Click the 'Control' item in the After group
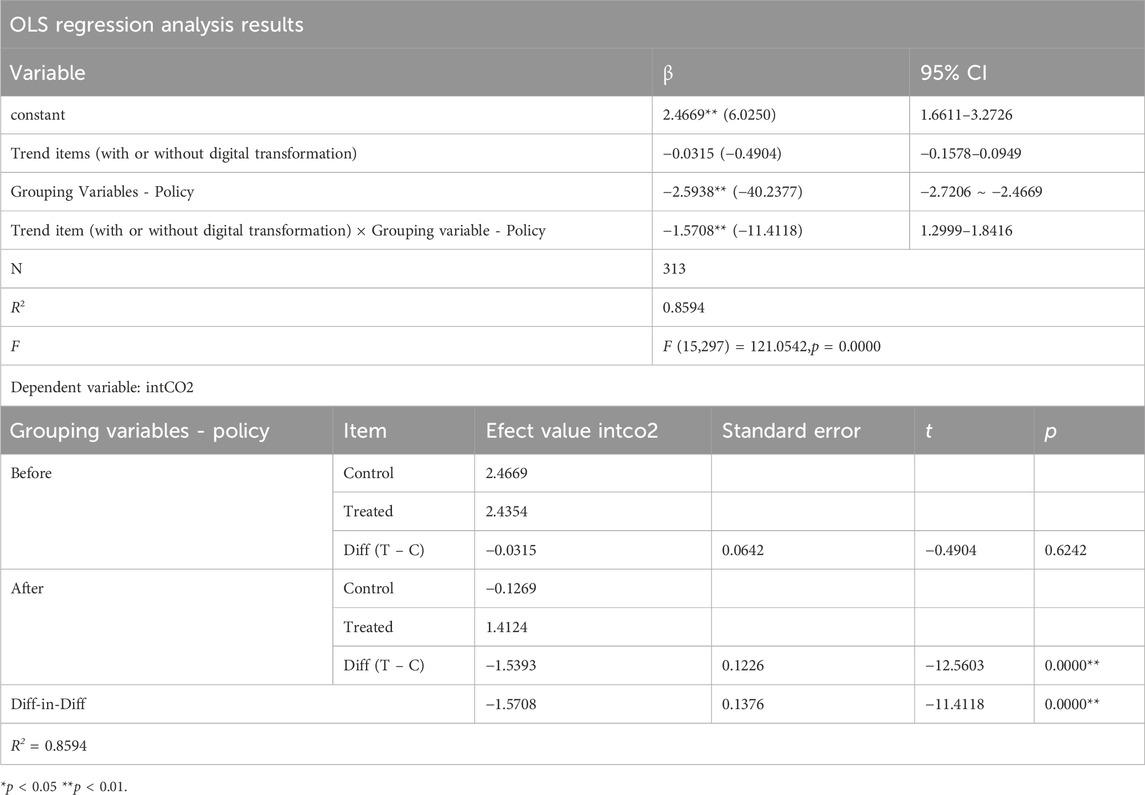Viewport: 1145px width, 795px height. point(368,588)
